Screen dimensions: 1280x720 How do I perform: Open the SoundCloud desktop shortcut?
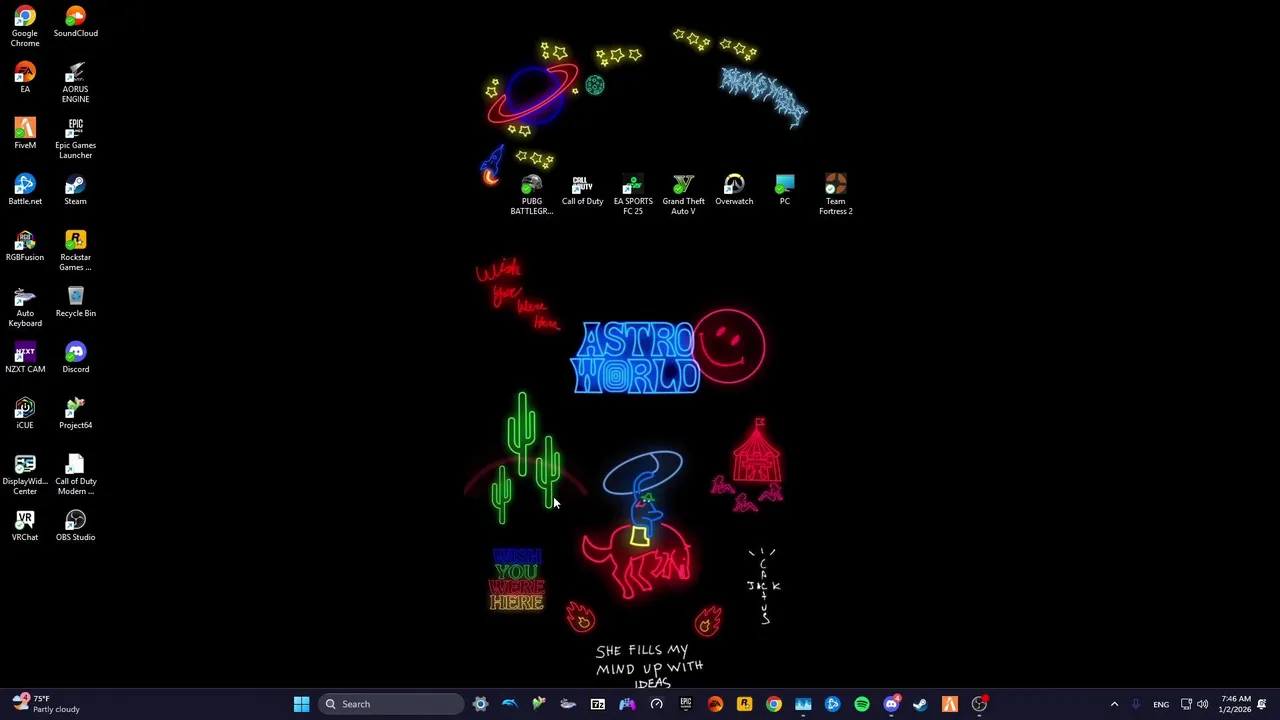[x=75, y=22]
